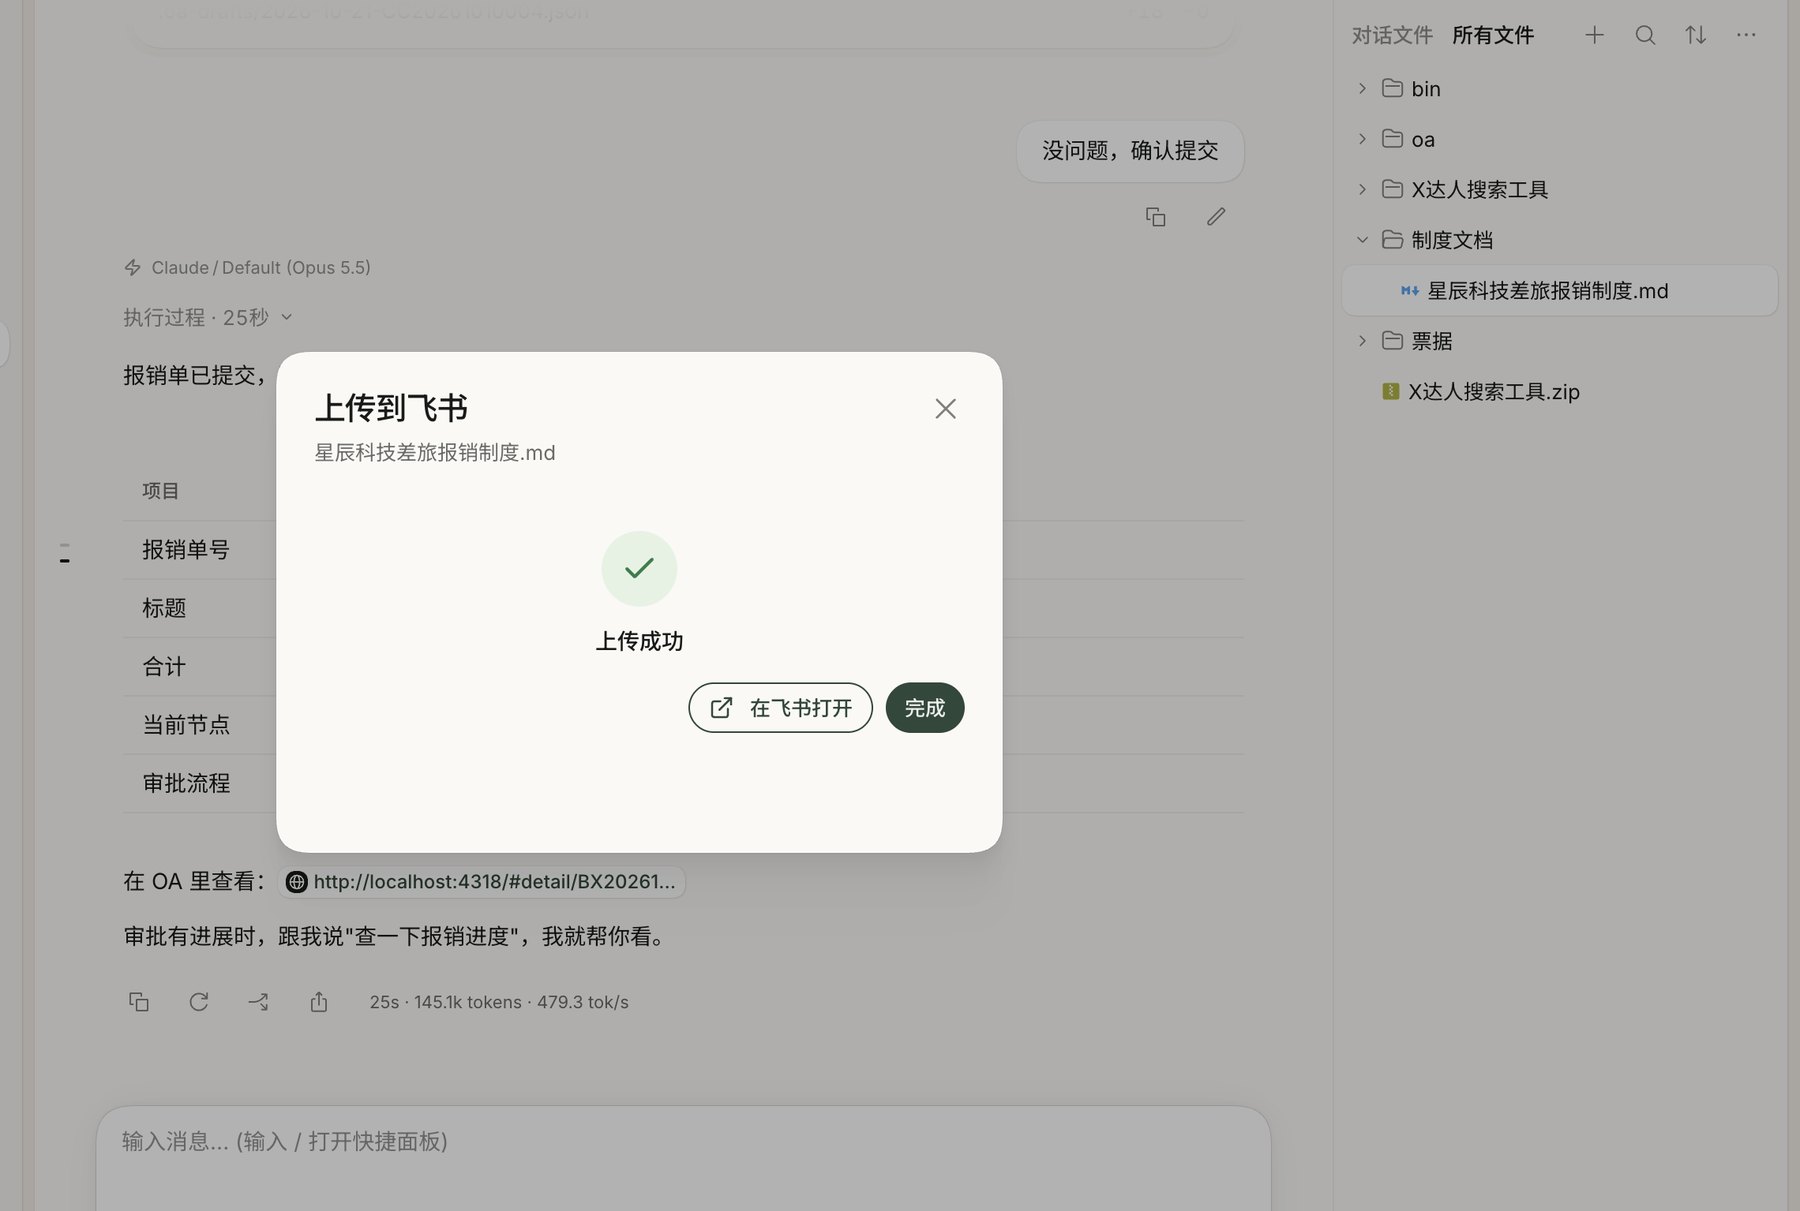1800x1211 pixels.
Task: Click the plus icon in files panel
Action: tap(1595, 35)
